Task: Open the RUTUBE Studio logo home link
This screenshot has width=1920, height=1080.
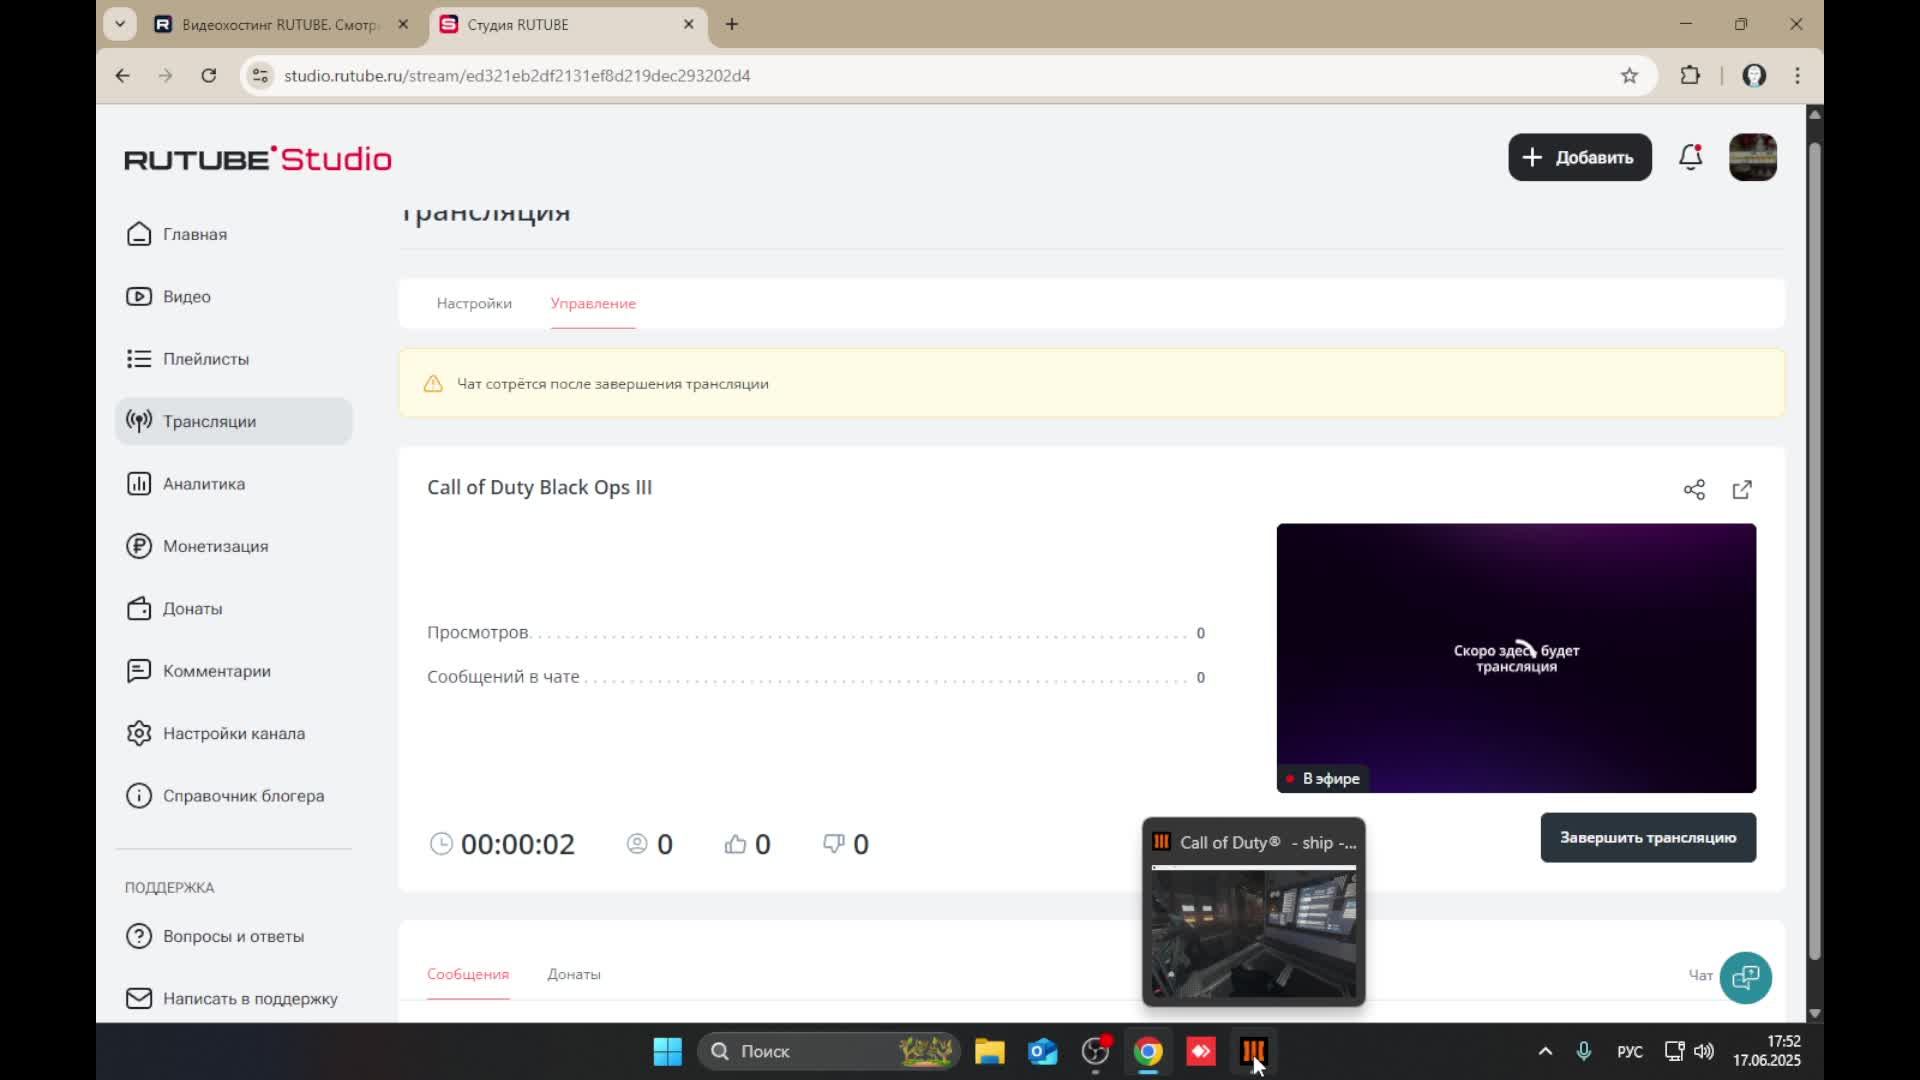Action: (258, 159)
